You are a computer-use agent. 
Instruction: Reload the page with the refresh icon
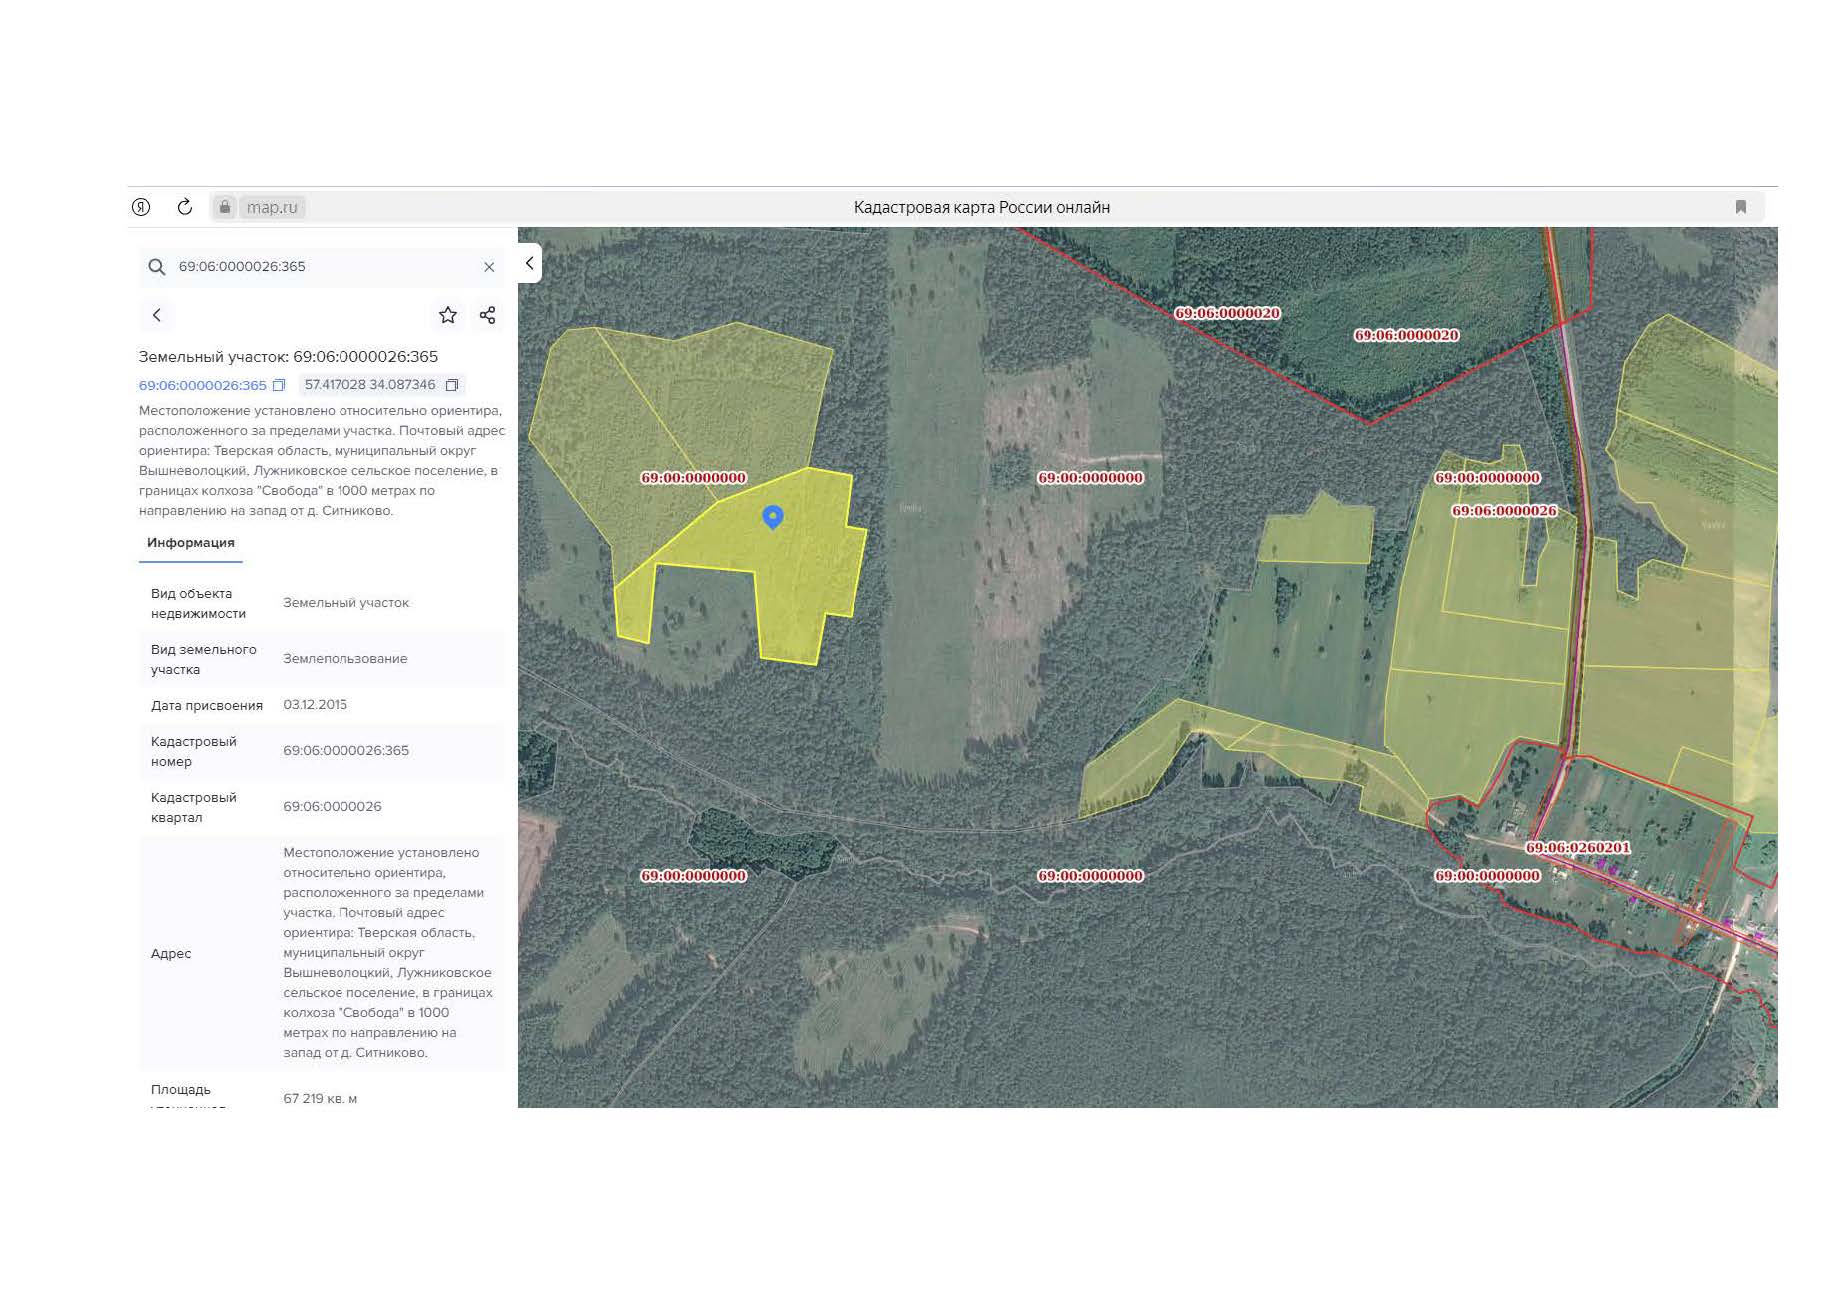pos(185,207)
